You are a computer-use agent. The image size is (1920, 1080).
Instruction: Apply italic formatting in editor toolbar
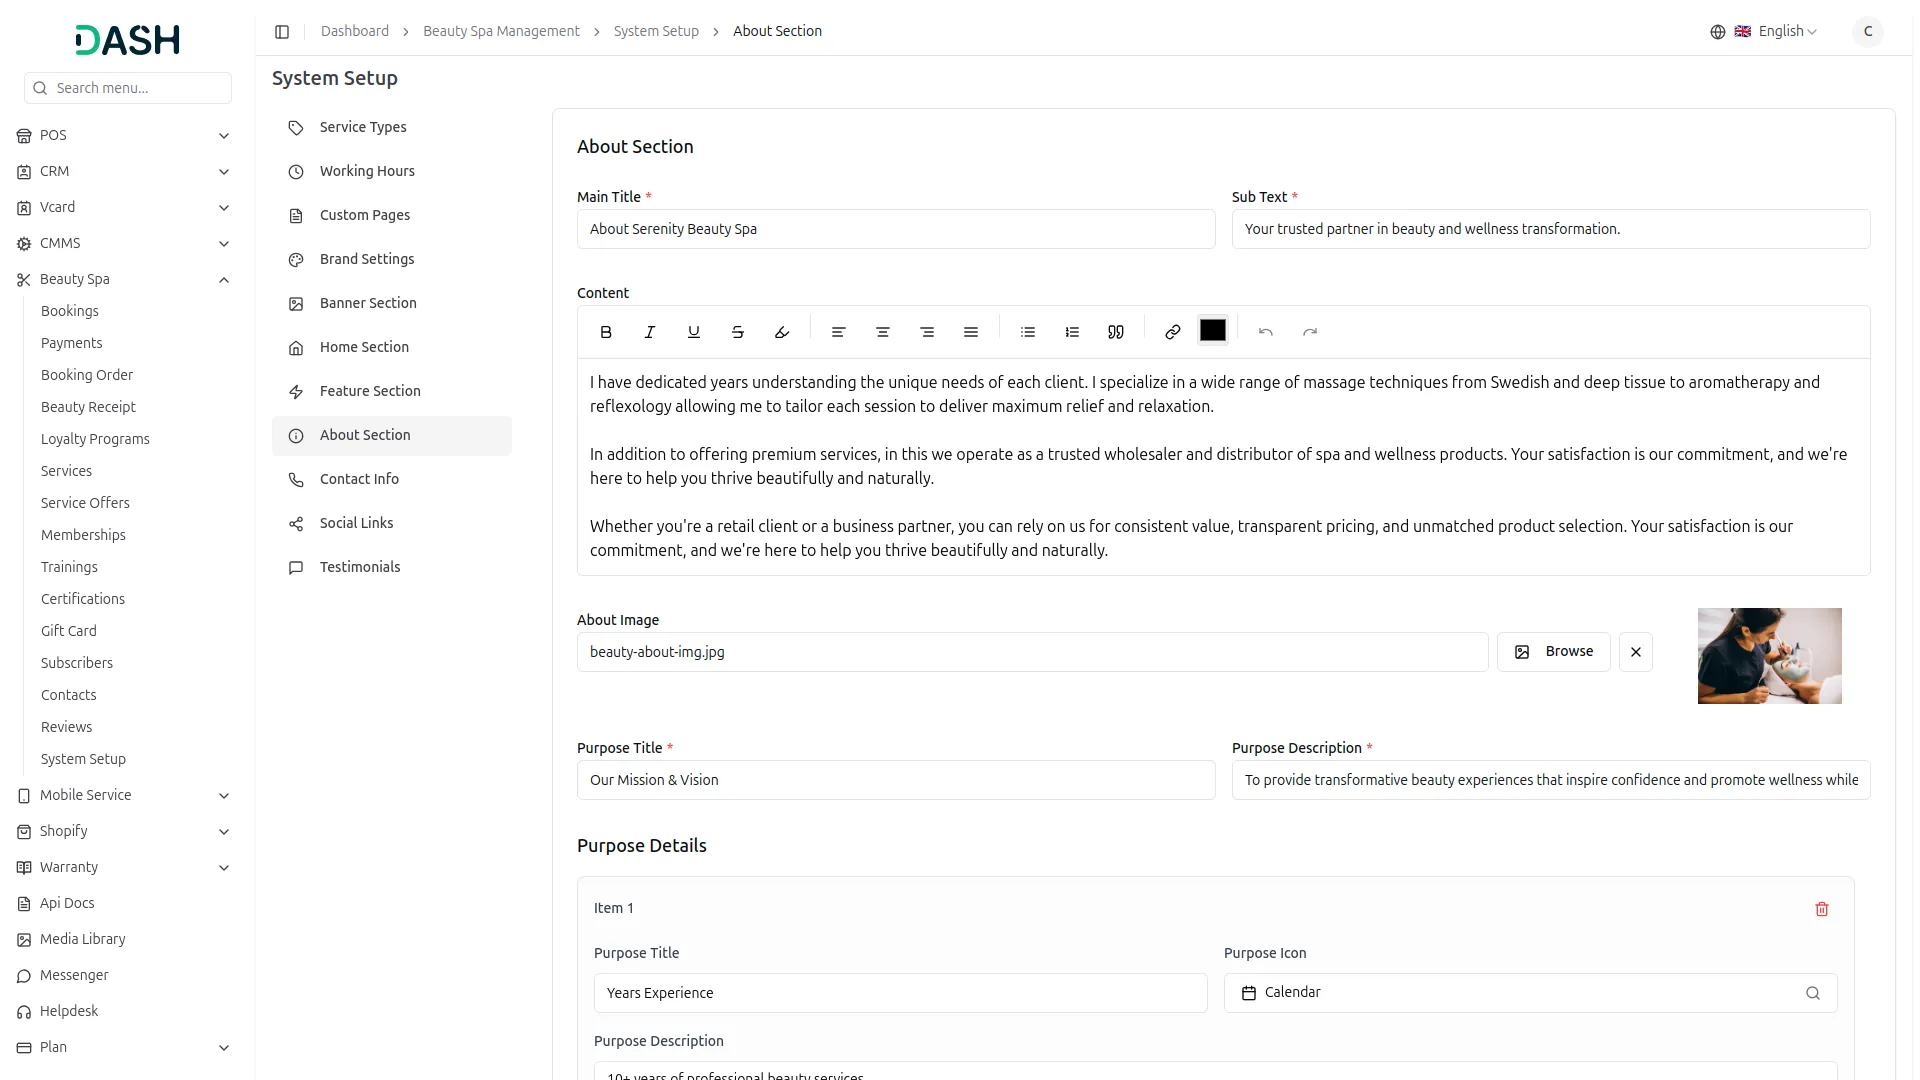pos(650,332)
